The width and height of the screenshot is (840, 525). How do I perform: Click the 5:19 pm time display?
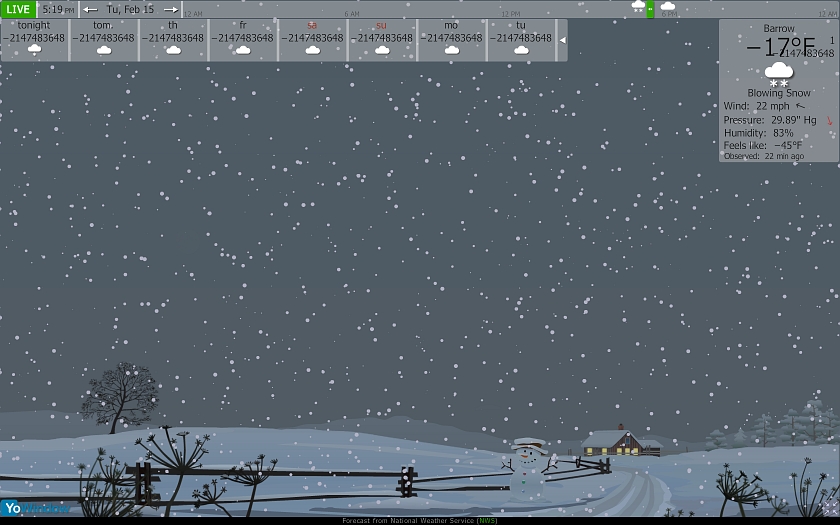pos(58,9)
